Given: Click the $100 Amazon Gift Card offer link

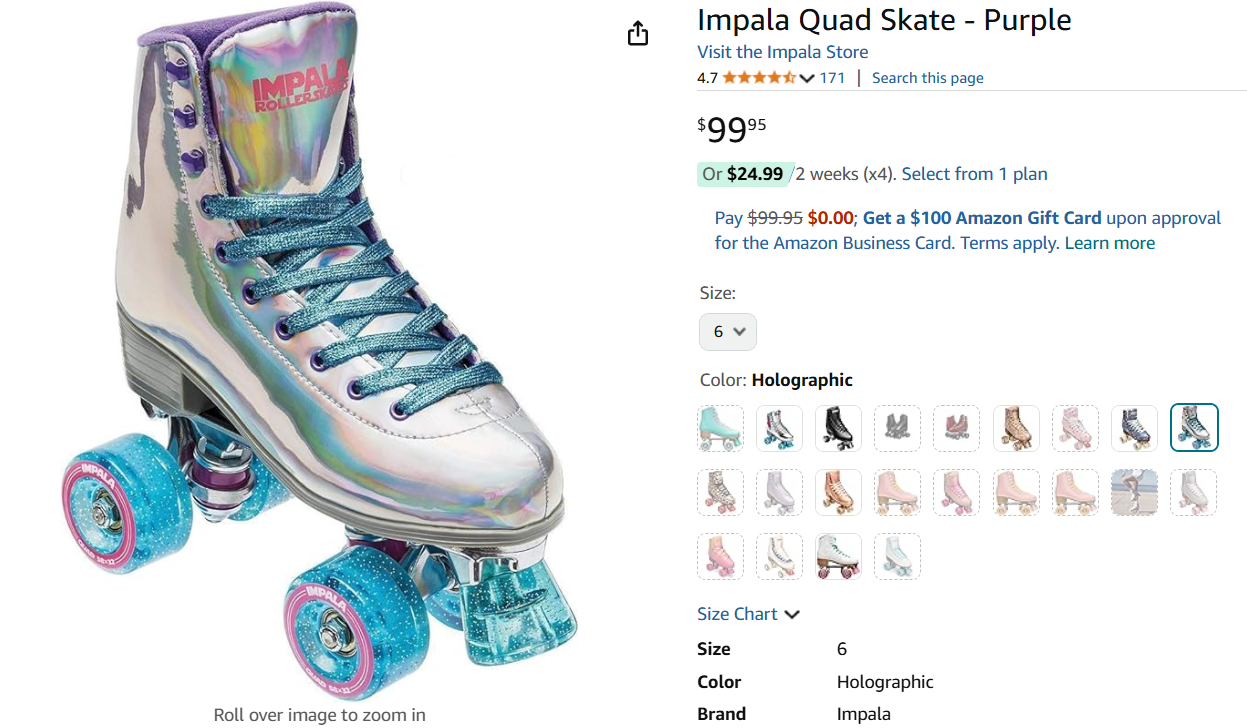Looking at the screenshot, I should pyautogui.click(x=982, y=218).
